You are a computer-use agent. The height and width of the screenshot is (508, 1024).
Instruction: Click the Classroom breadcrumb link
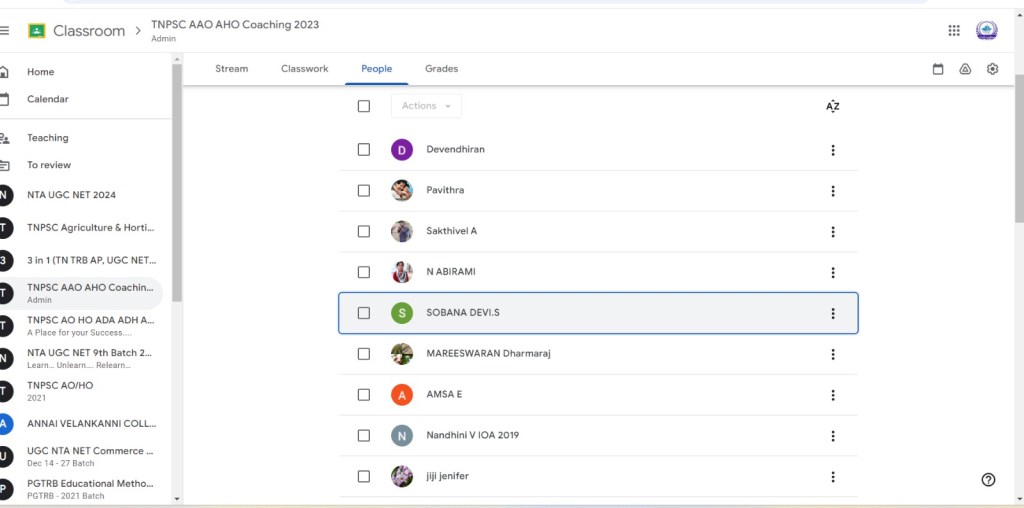pos(88,31)
